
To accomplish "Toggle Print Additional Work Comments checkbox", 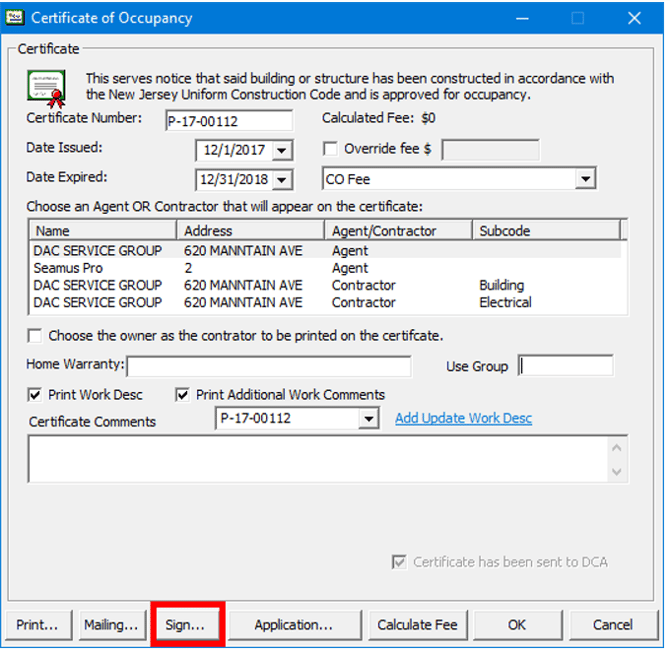I will (x=182, y=395).
